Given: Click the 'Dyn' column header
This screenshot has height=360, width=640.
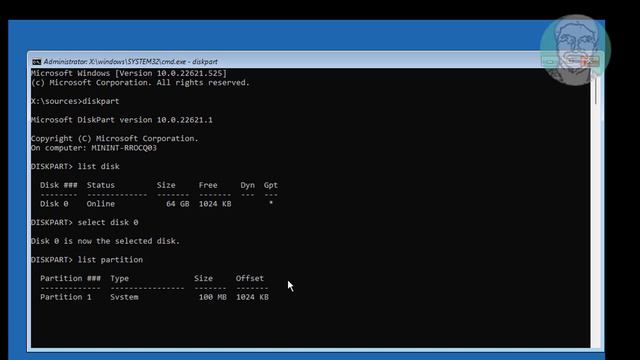Looking at the screenshot, I should 248,185.
